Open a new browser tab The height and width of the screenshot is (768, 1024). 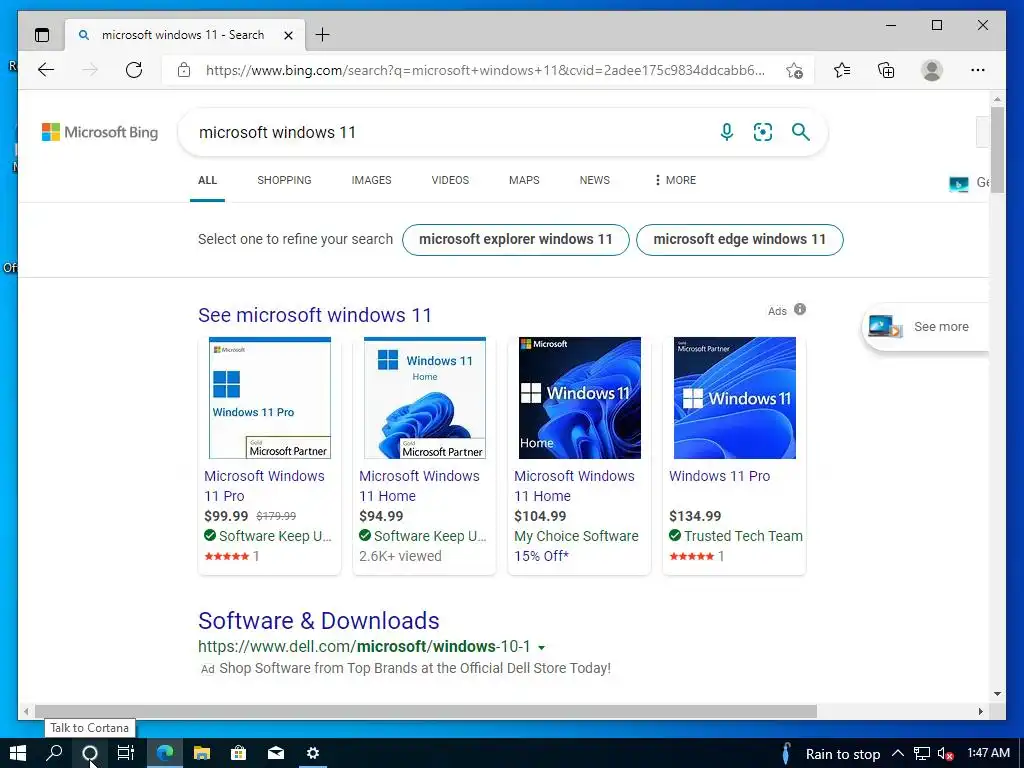click(323, 35)
